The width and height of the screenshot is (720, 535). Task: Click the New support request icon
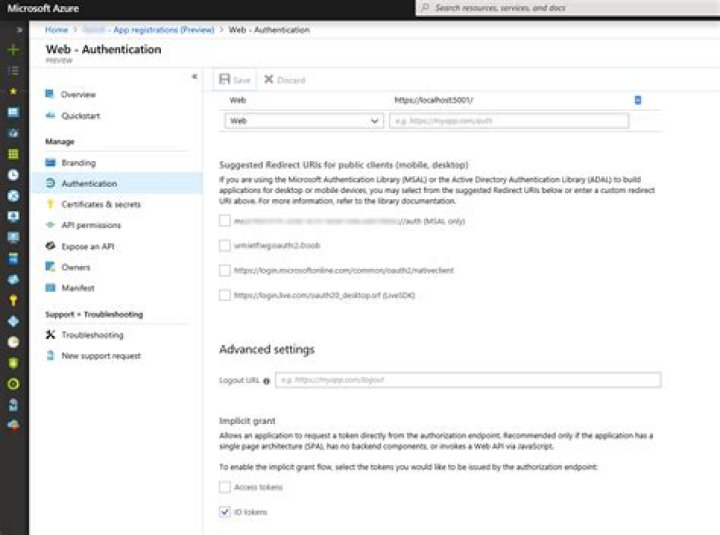(51, 355)
